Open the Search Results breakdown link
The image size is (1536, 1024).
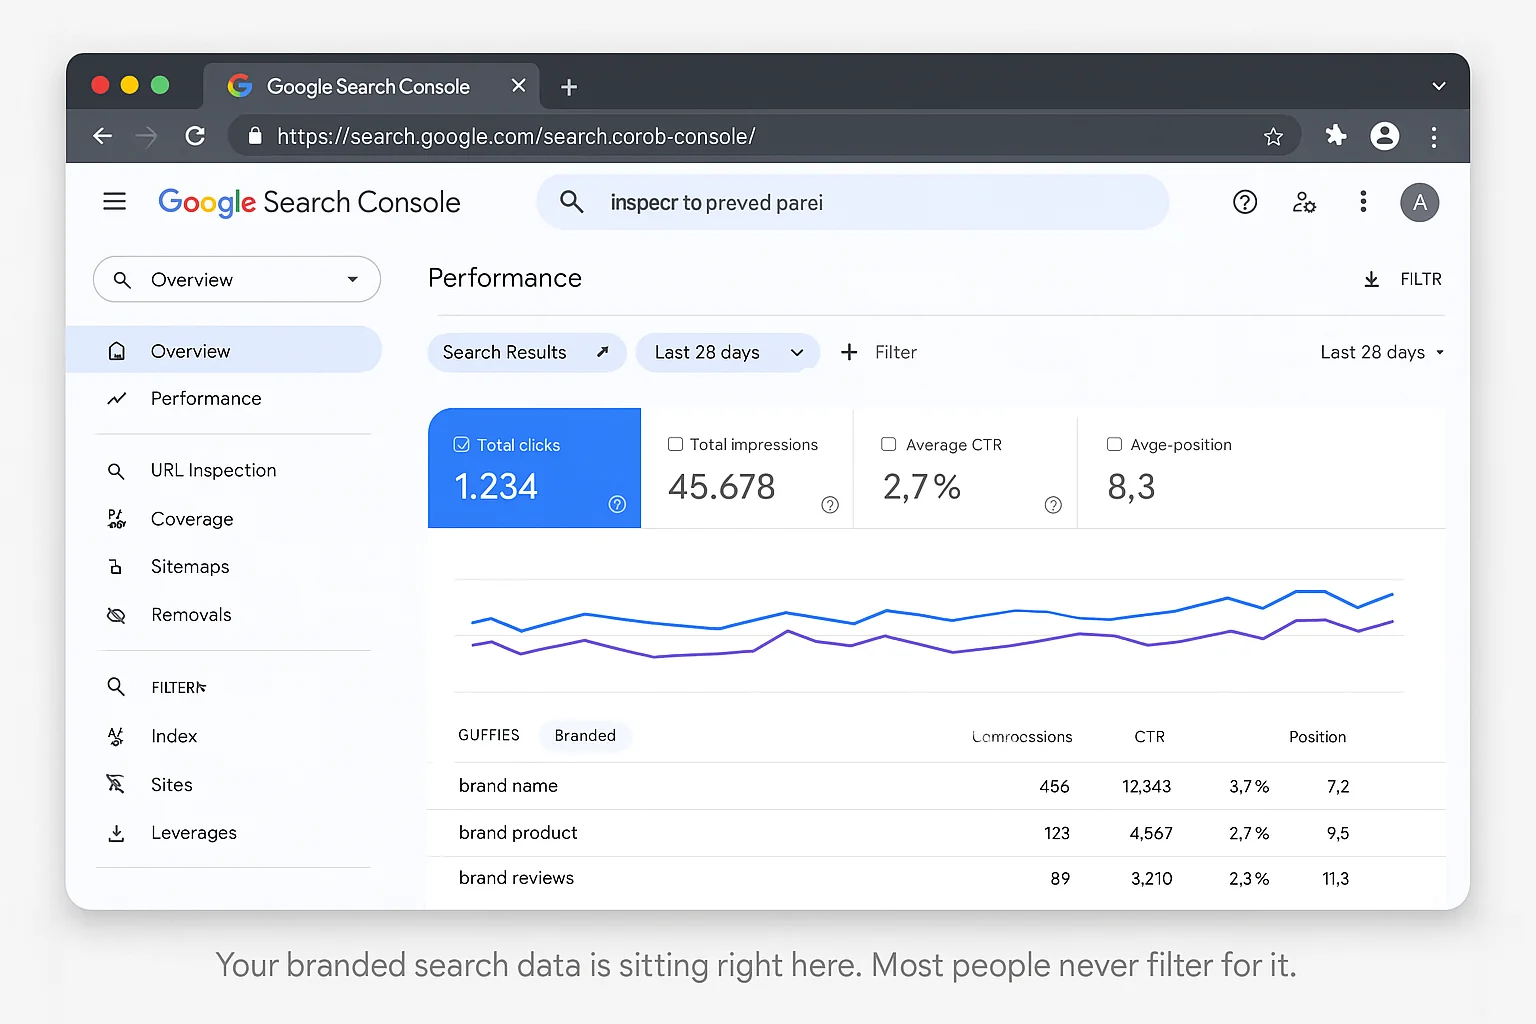[x=526, y=352]
